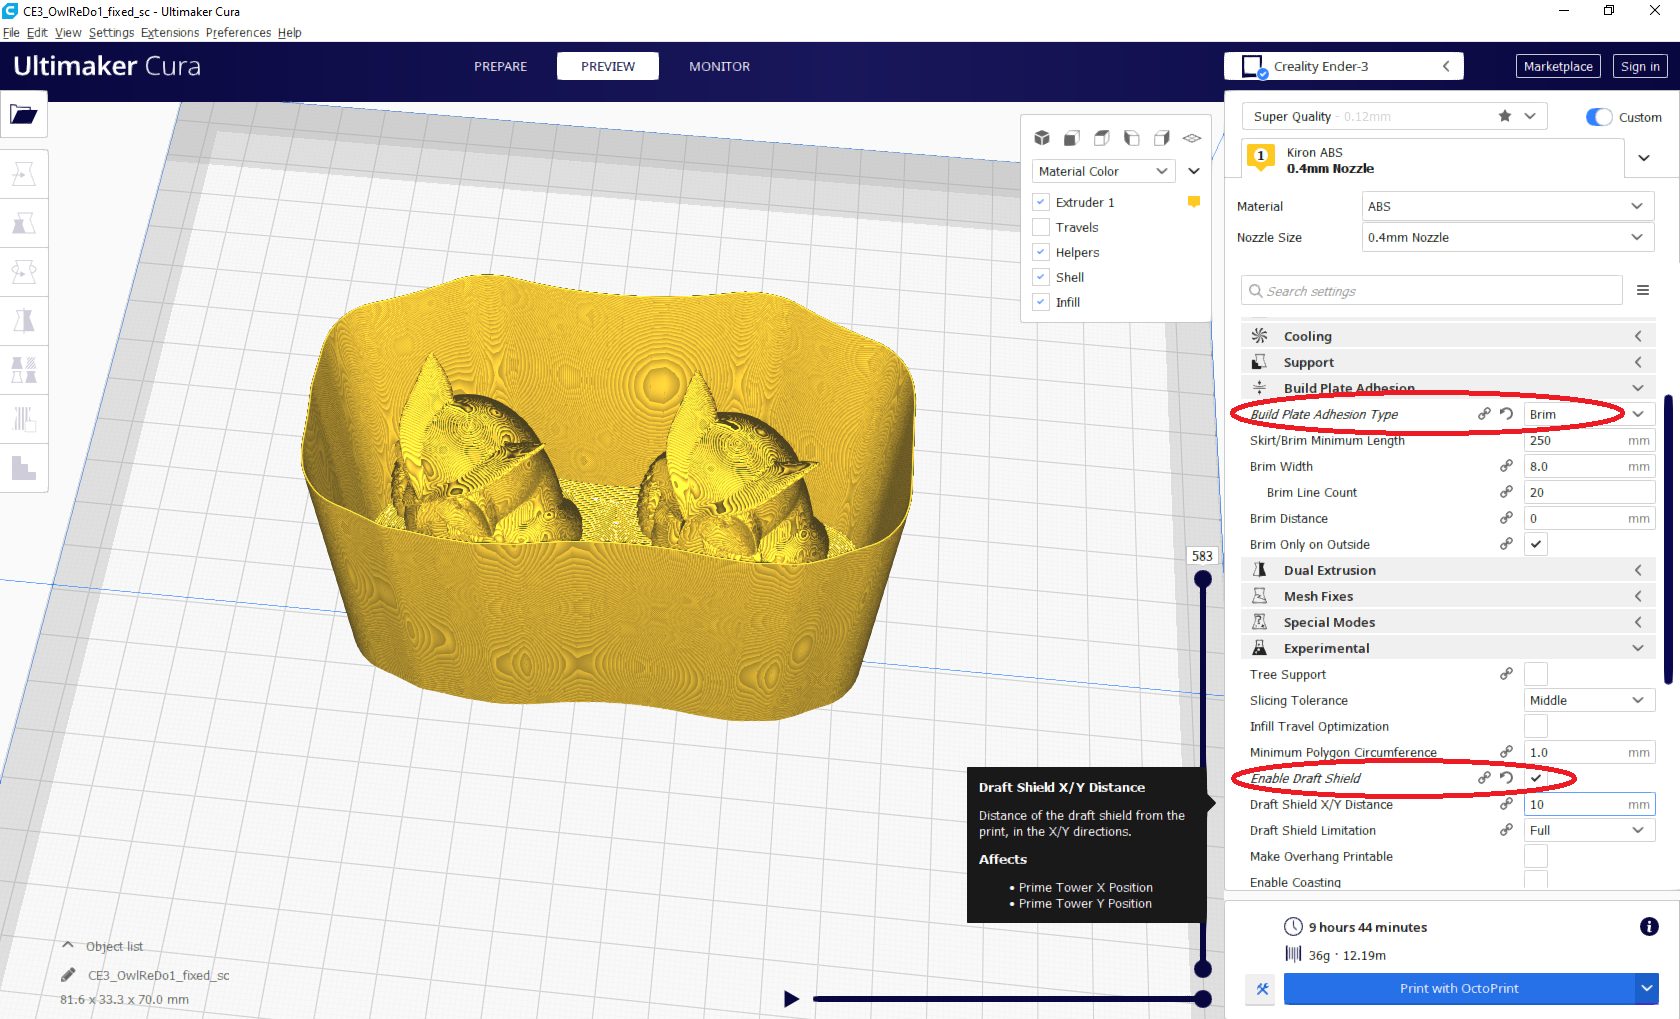Screen dimensions: 1680x1019
Task: Select the Rotate tool in left toolbar
Action: pyautogui.click(x=24, y=272)
